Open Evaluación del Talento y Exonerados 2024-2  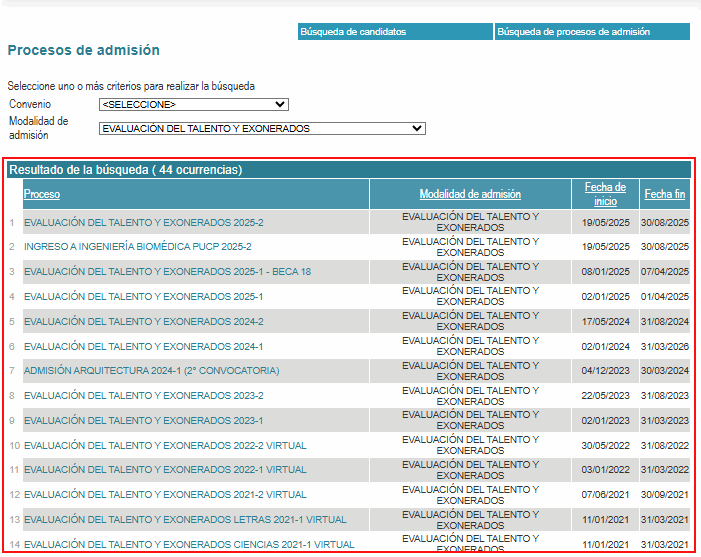tap(143, 321)
